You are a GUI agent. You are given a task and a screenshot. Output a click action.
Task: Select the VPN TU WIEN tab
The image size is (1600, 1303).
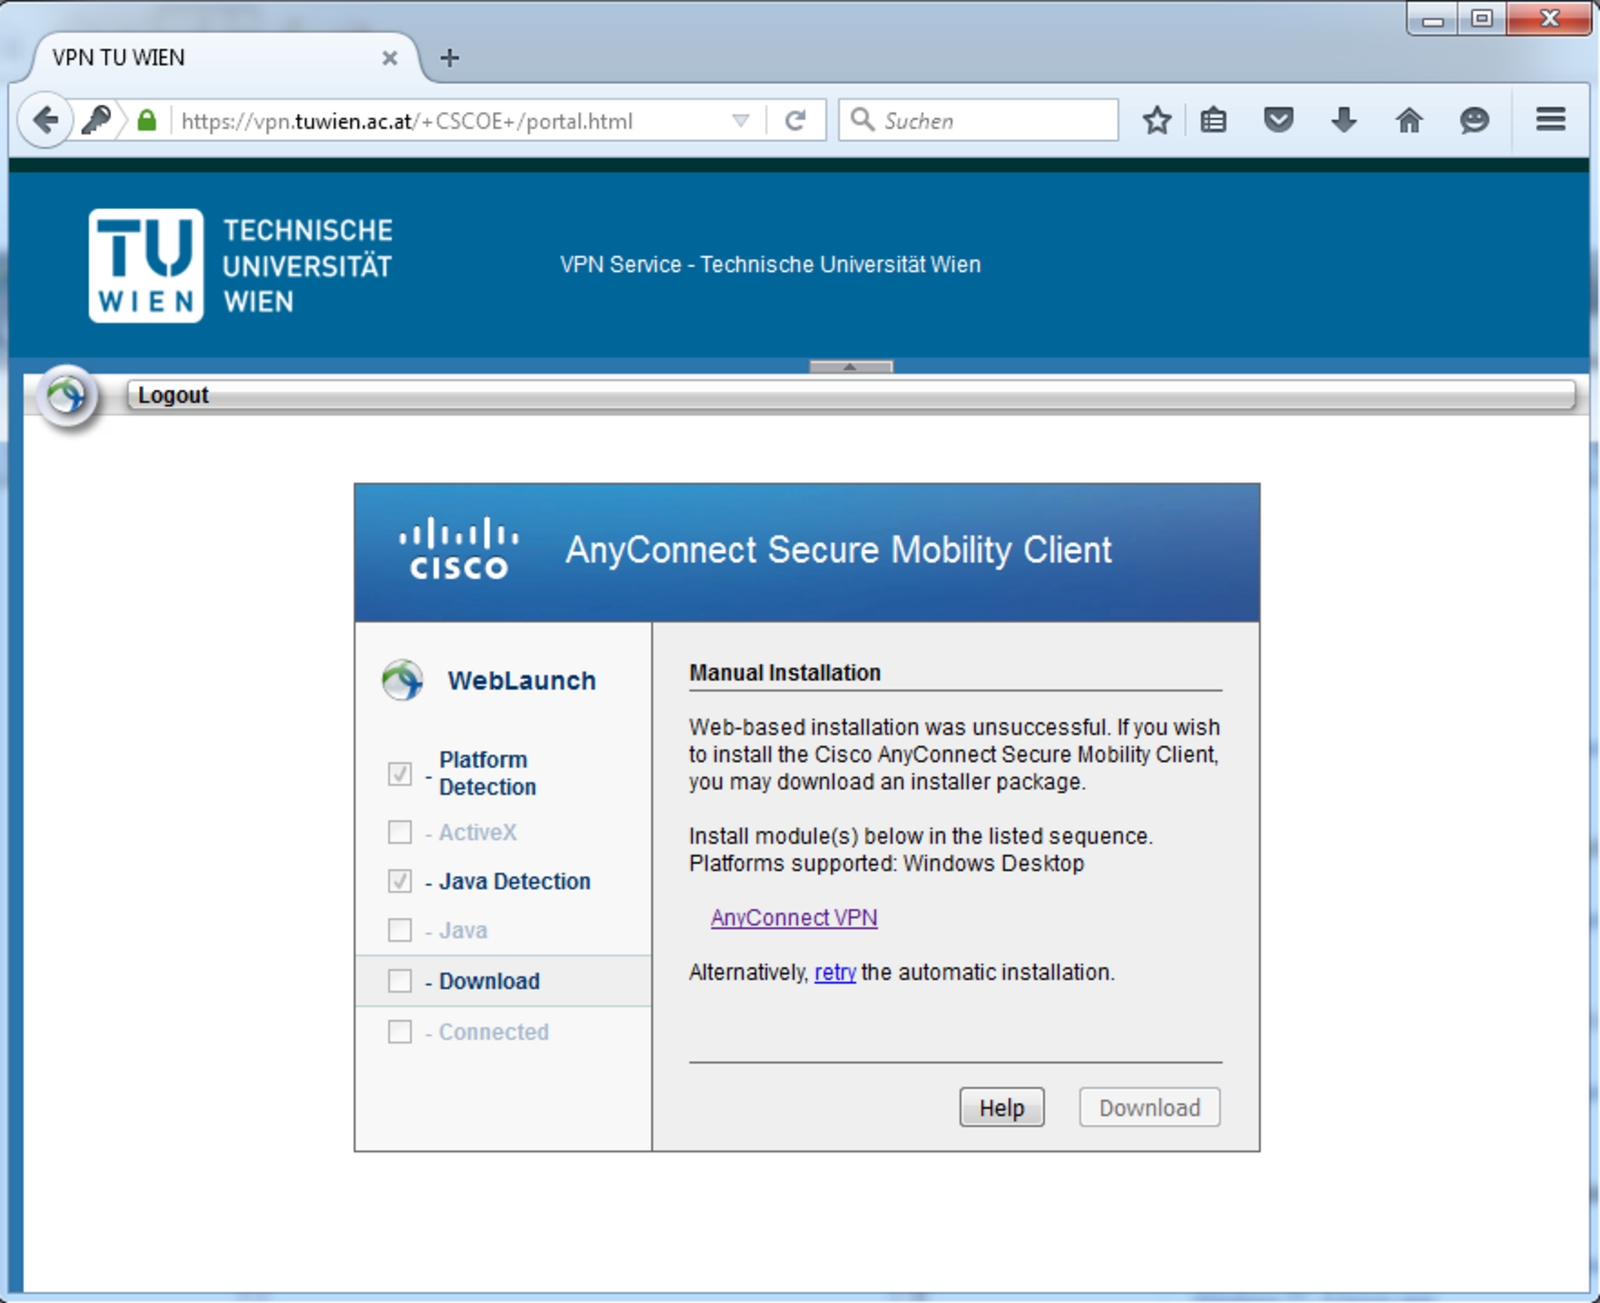pos(219,58)
